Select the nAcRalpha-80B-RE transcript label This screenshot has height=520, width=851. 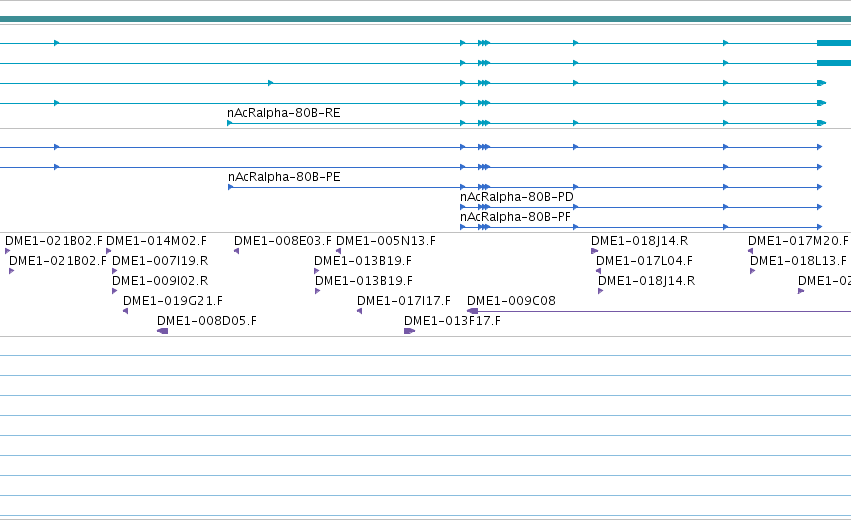coord(284,113)
